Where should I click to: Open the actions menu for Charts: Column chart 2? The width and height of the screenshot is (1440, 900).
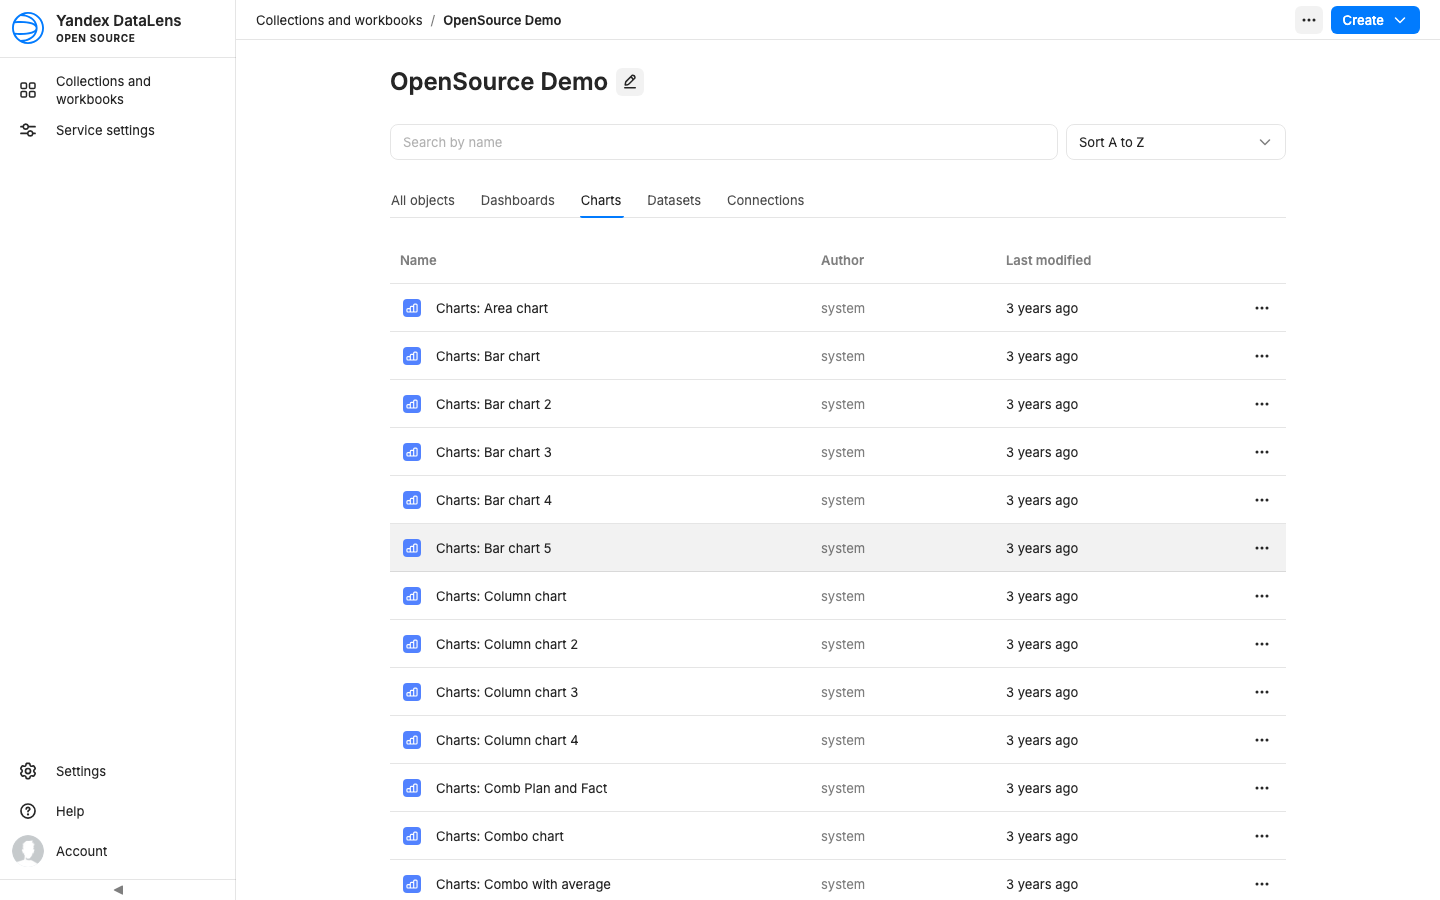click(x=1262, y=644)
